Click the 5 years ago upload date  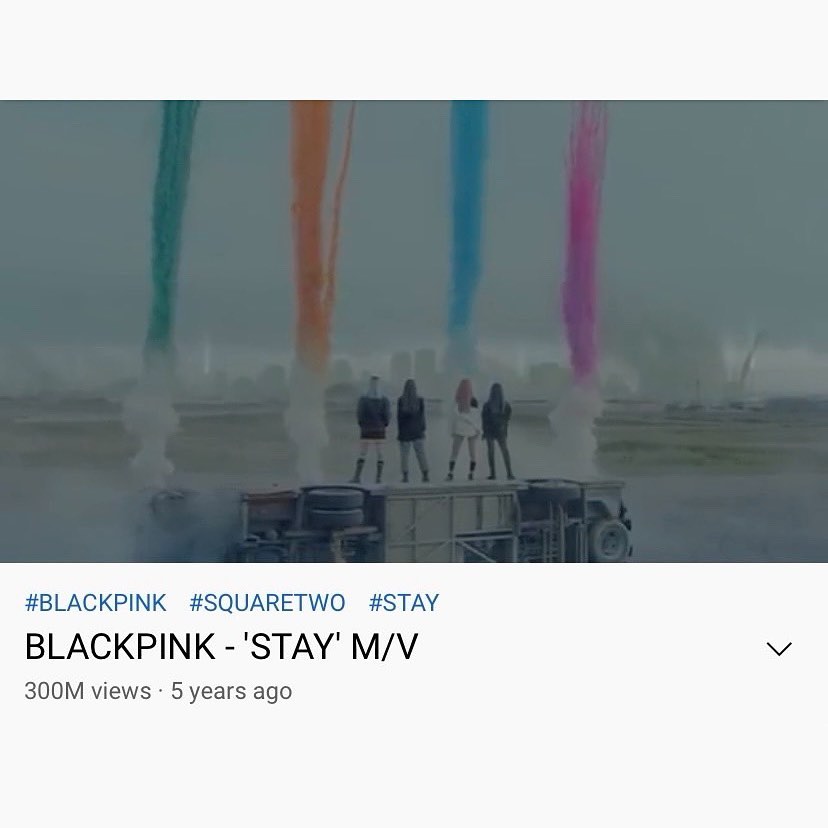point(231,692)
